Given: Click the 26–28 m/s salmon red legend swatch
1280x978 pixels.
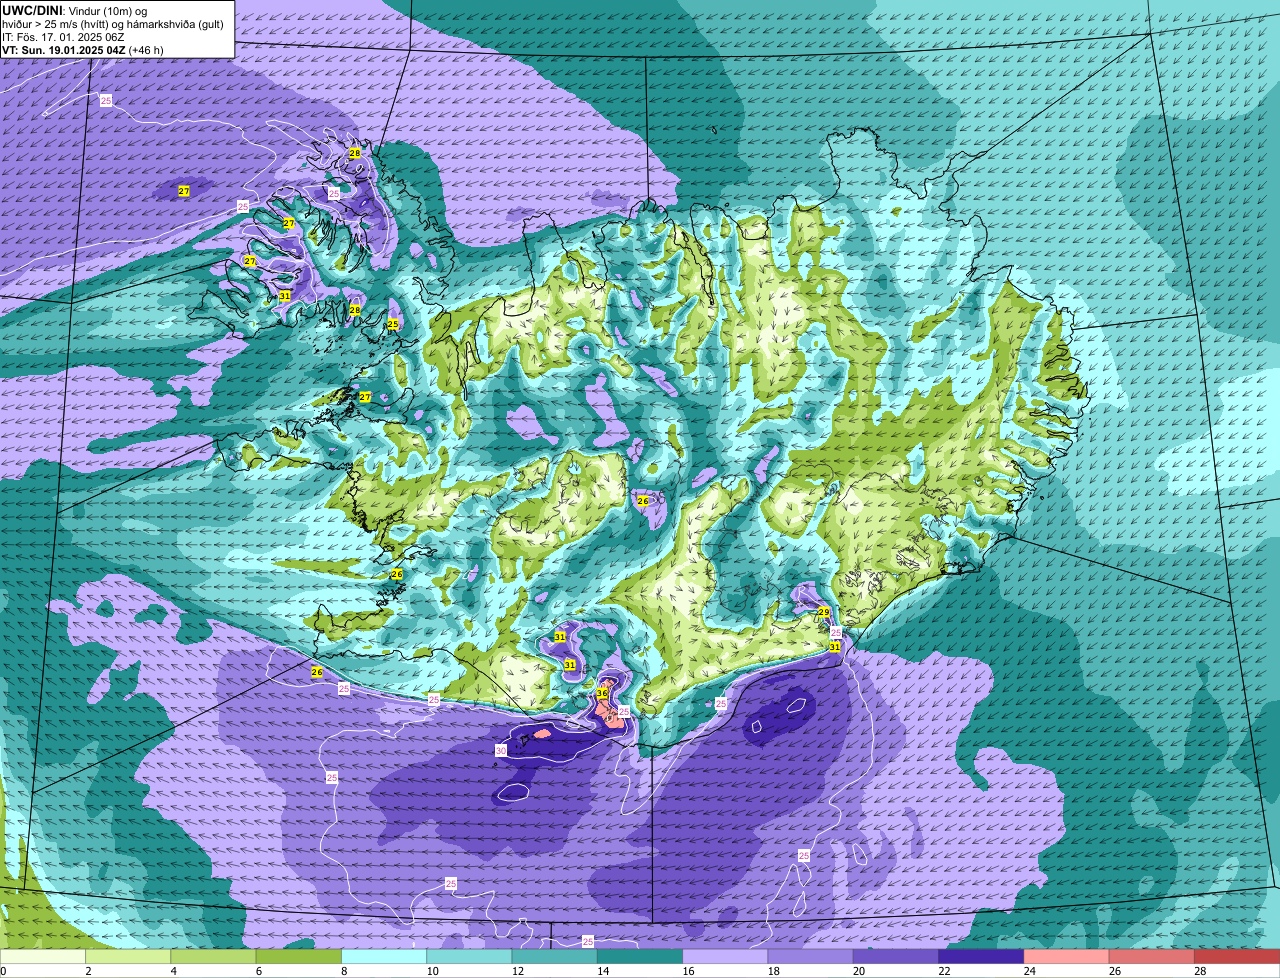Looking at the screenshot, I should coord(1152,956).
